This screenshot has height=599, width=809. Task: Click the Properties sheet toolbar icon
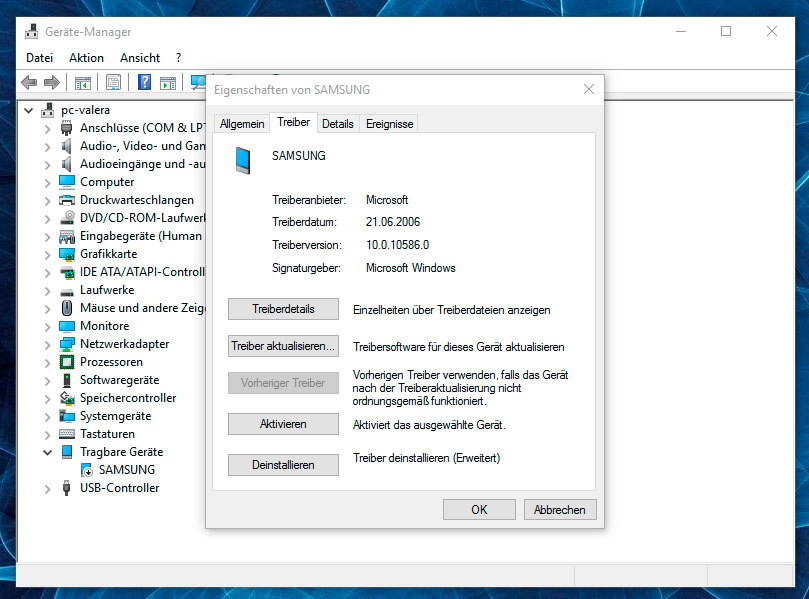point(114,83)
